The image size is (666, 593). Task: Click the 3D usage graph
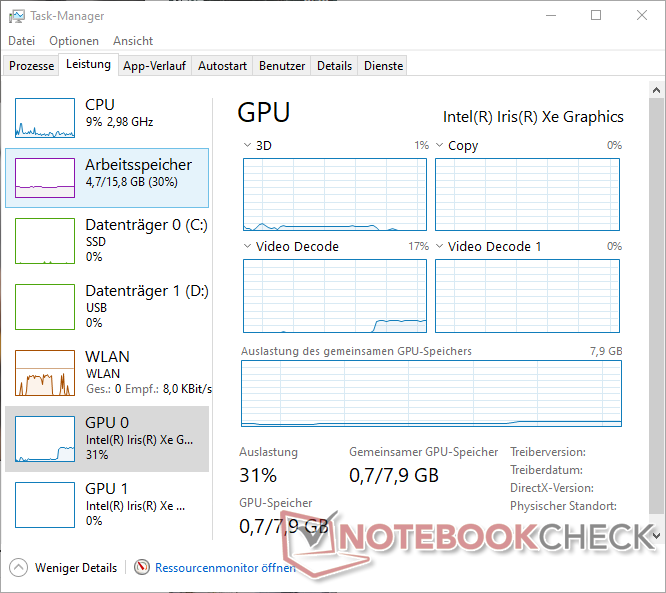click(335, 195)
